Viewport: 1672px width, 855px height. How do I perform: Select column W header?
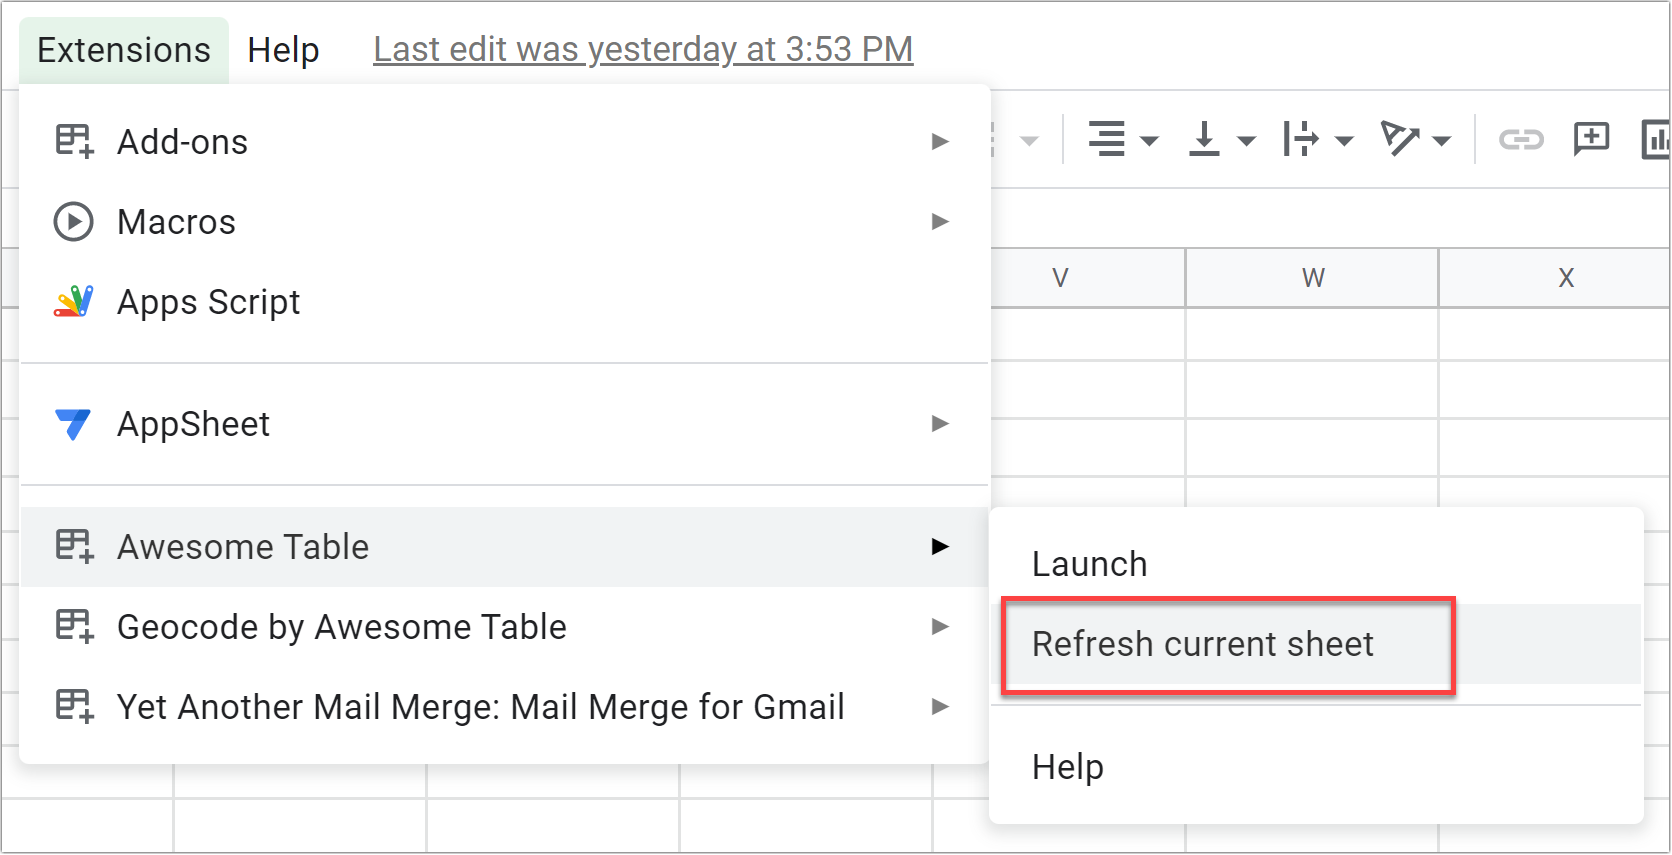click(1312, 278)
